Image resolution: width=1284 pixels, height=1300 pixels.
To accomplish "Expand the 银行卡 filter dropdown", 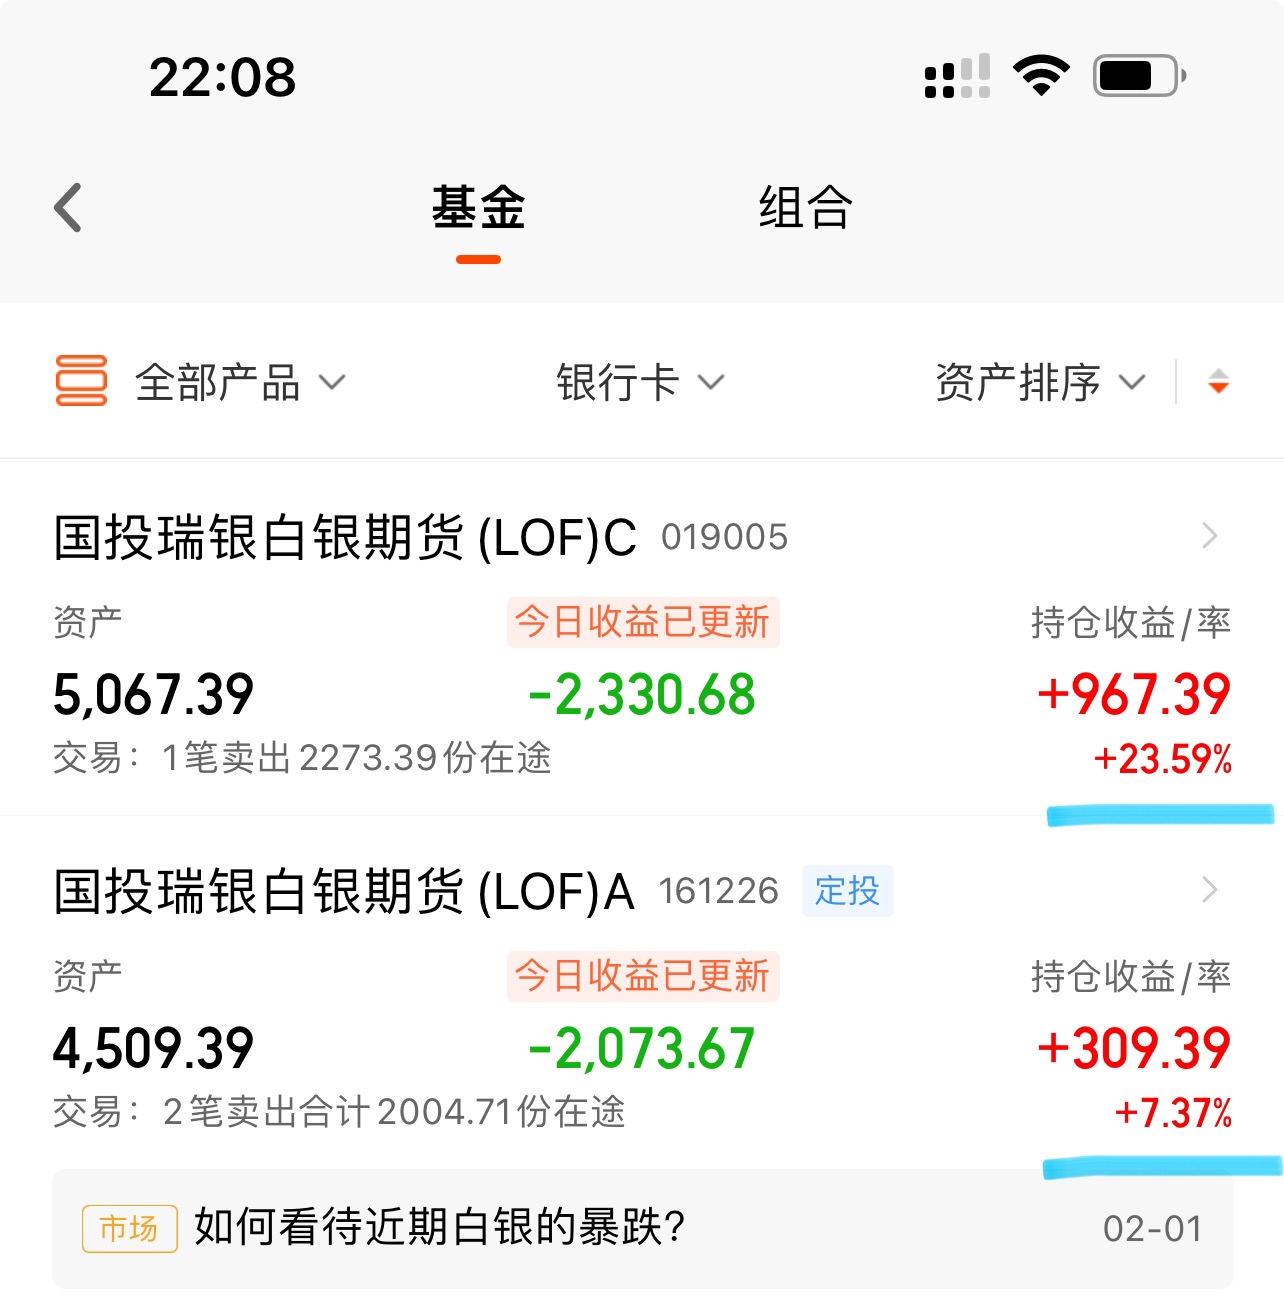I will 640,382.
